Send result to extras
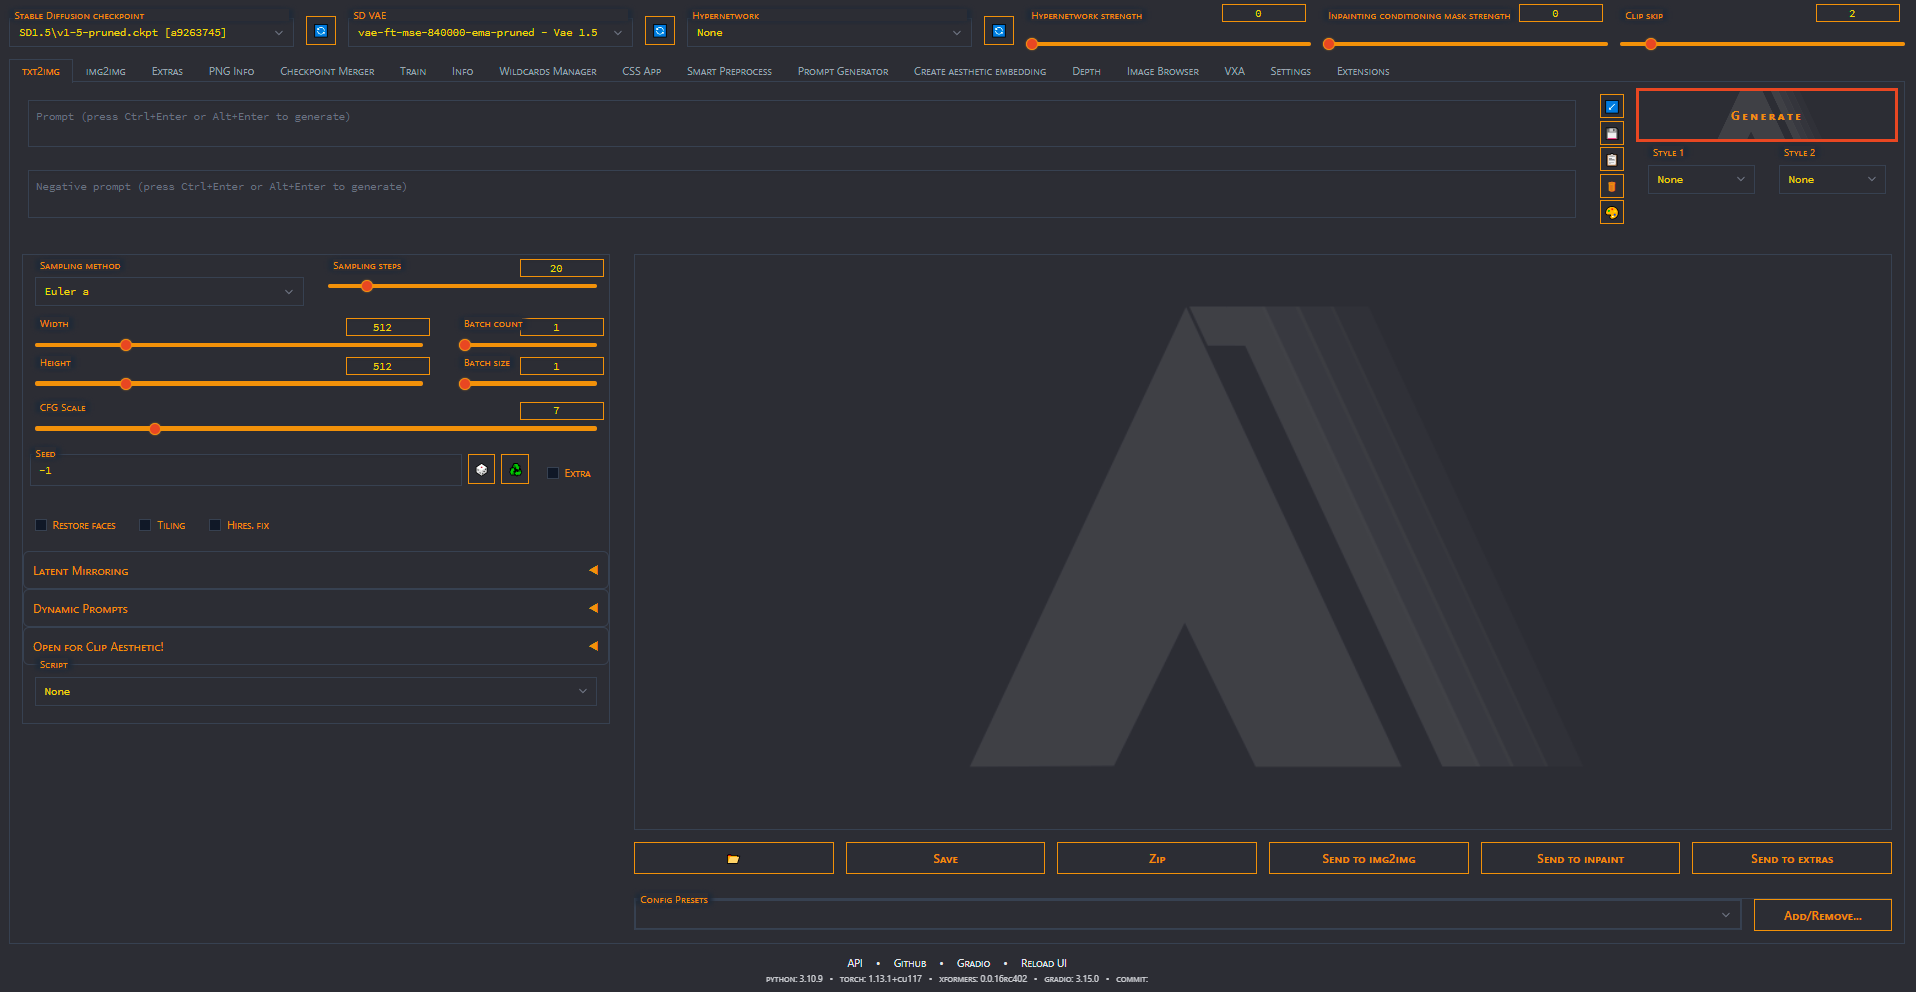 pos(1792,859)
